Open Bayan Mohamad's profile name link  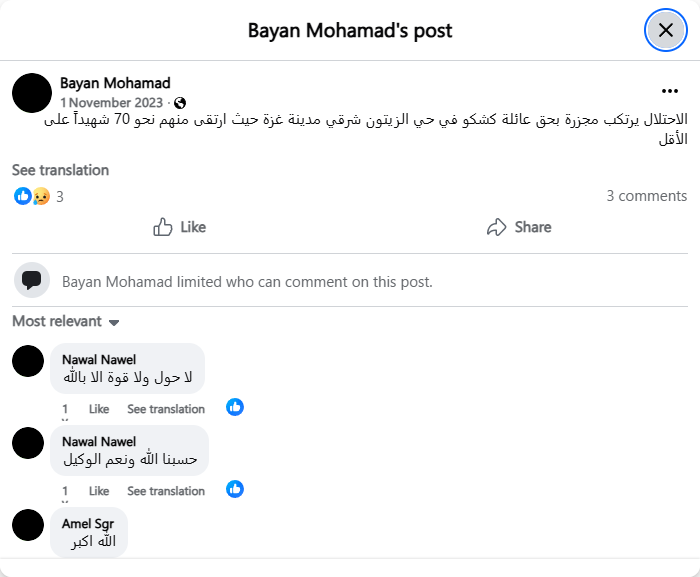pyautogui.click(x=115, y=83)
